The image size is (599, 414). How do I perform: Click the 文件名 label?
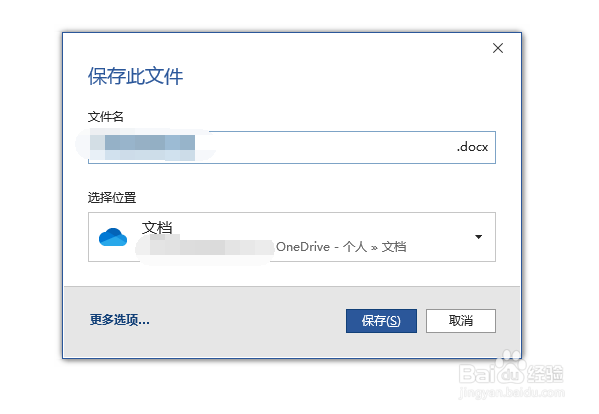pyautogui.click(x=106, y=116)
